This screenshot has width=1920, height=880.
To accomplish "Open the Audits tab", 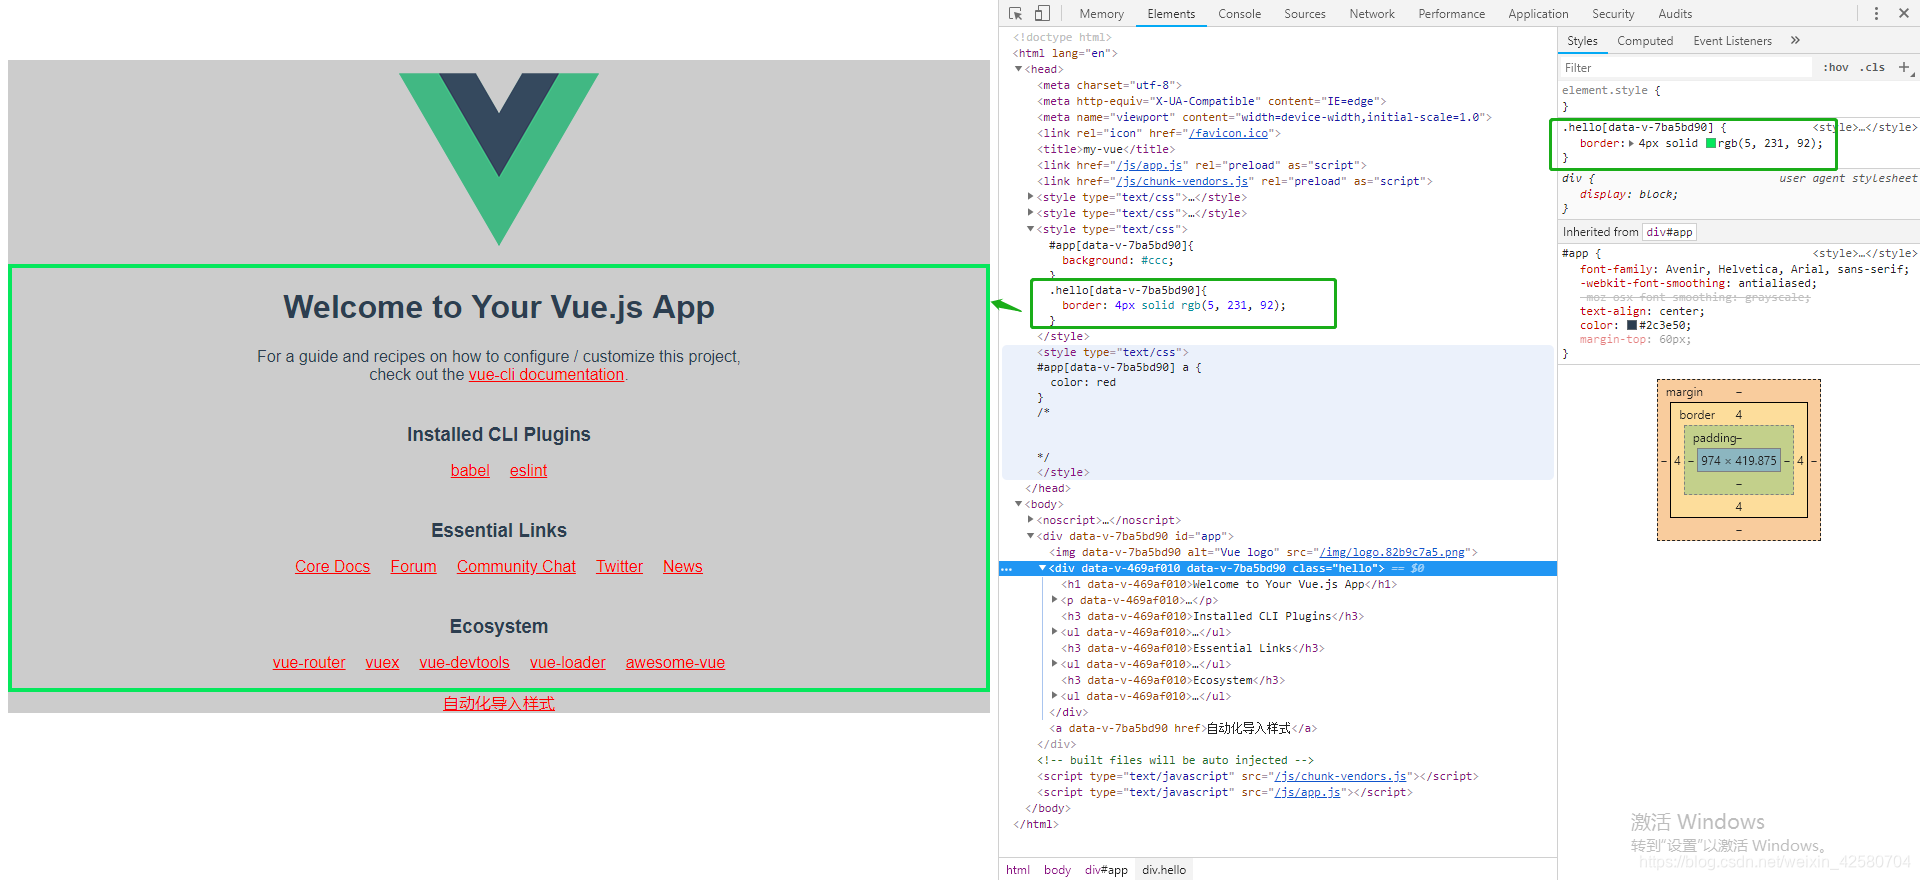I will click(1675, 14).
